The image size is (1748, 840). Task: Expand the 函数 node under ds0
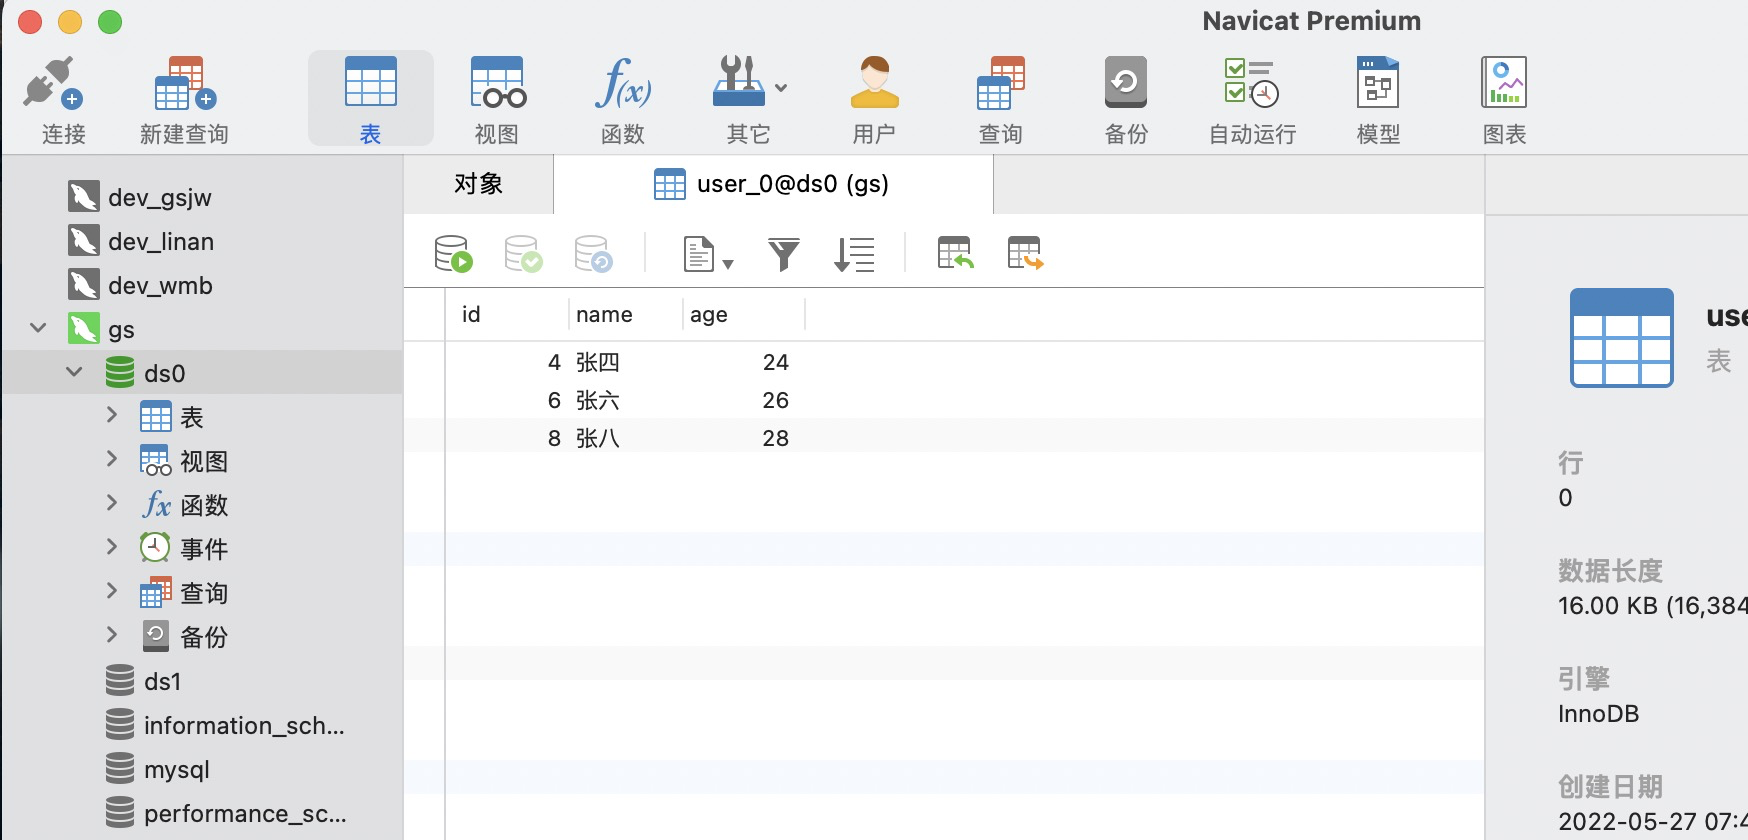pos(112,503)
